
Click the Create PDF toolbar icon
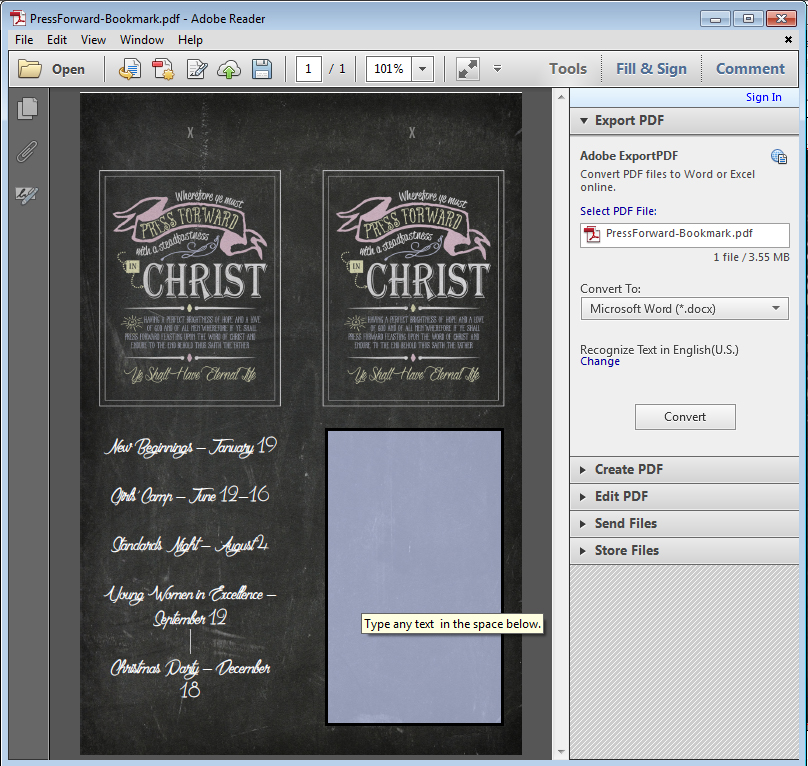(163, 69)
